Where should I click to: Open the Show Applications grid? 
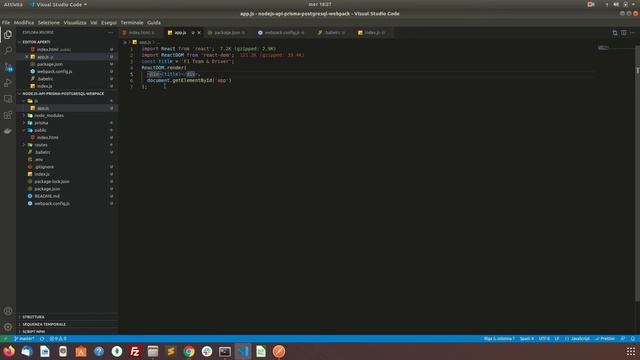pyautogui.click(x=631, y=351)
